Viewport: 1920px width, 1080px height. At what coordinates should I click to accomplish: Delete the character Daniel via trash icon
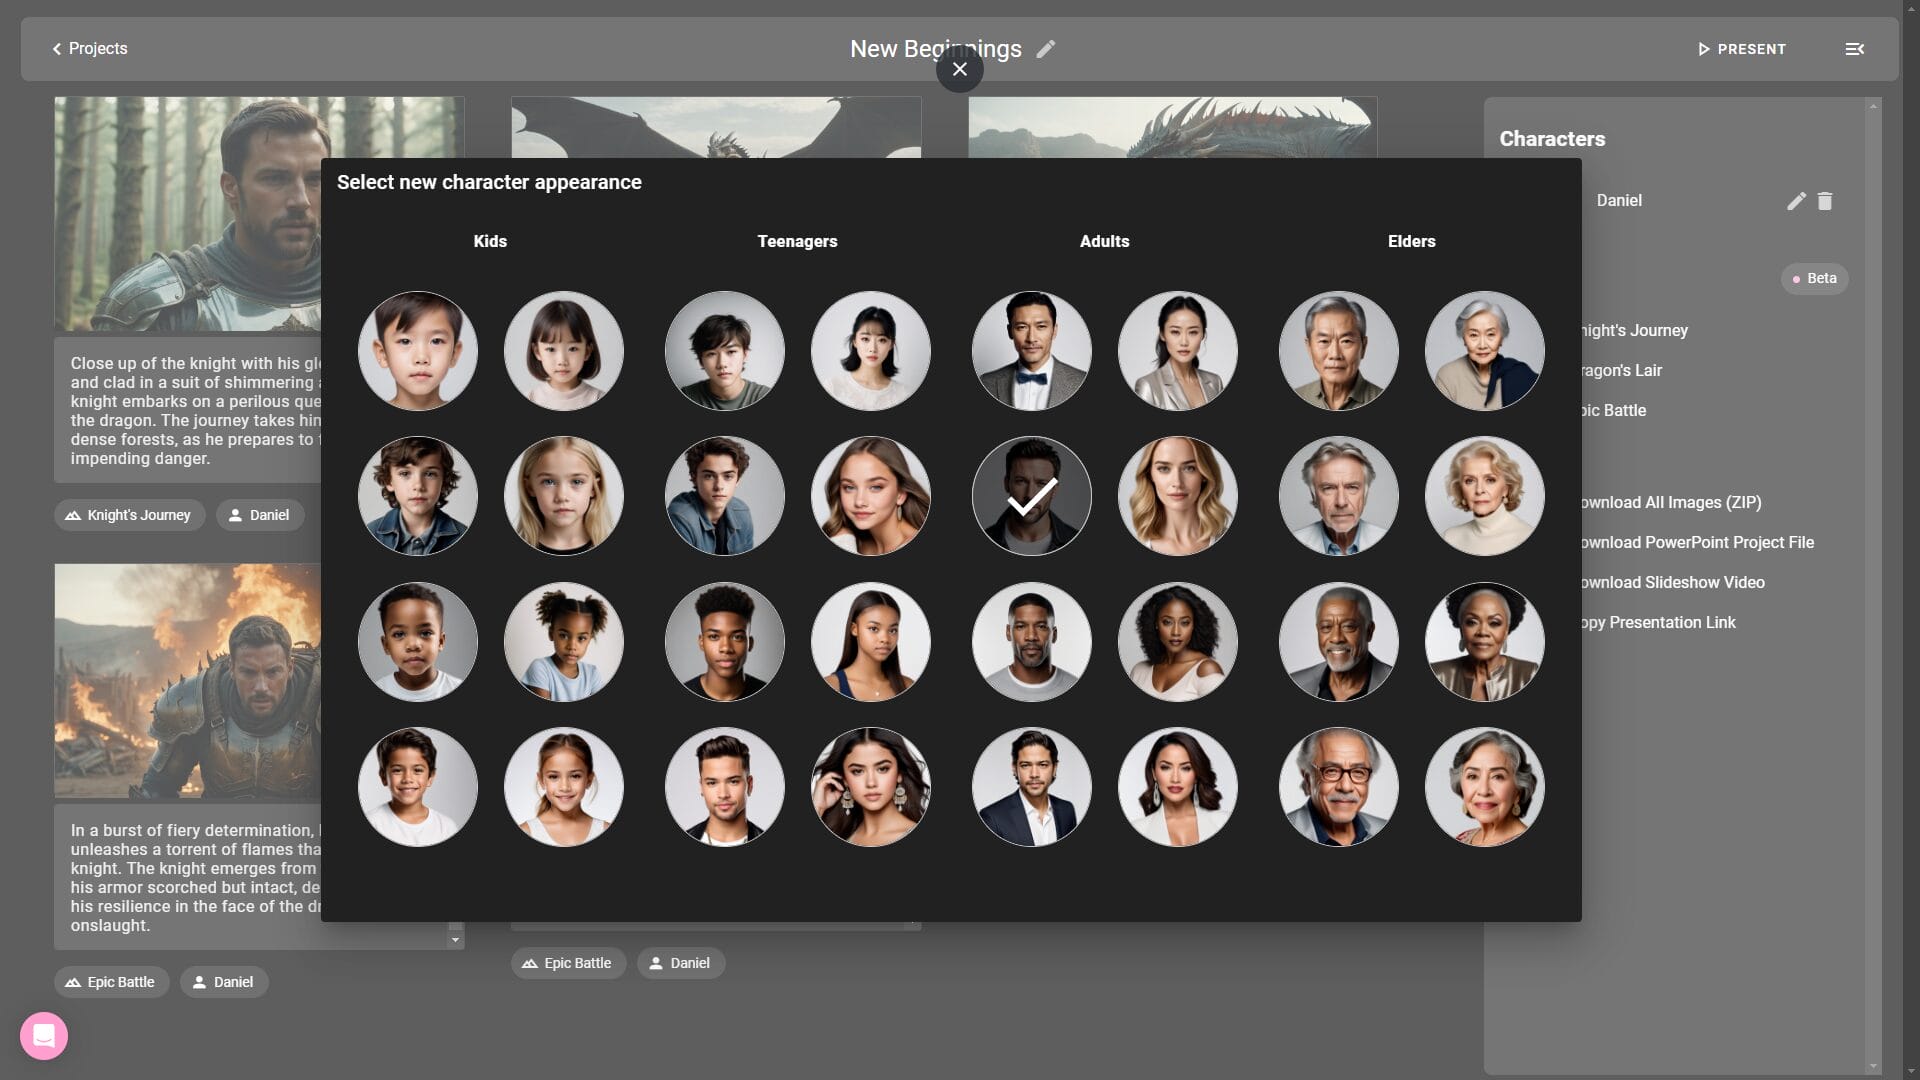click(x=1826, y=200)
